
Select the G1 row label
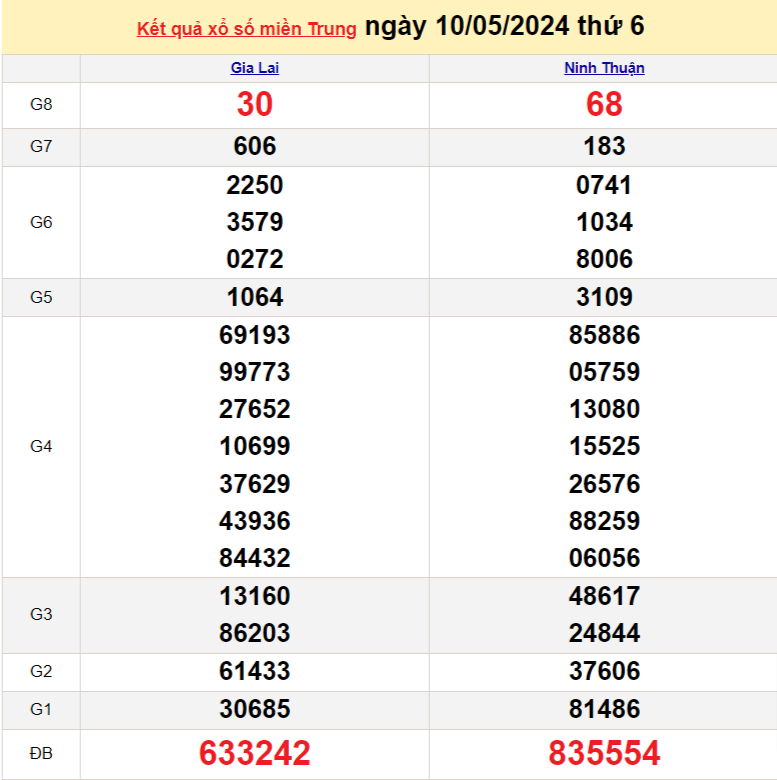[x=41, y=709]
